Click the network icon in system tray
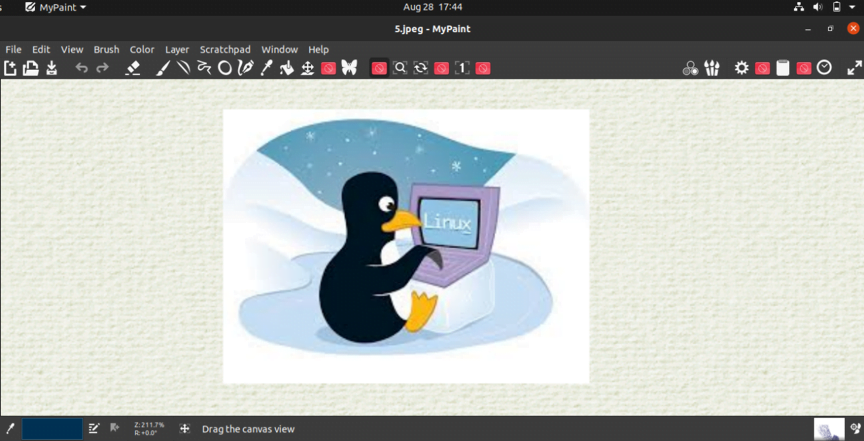 pos(798,7)
